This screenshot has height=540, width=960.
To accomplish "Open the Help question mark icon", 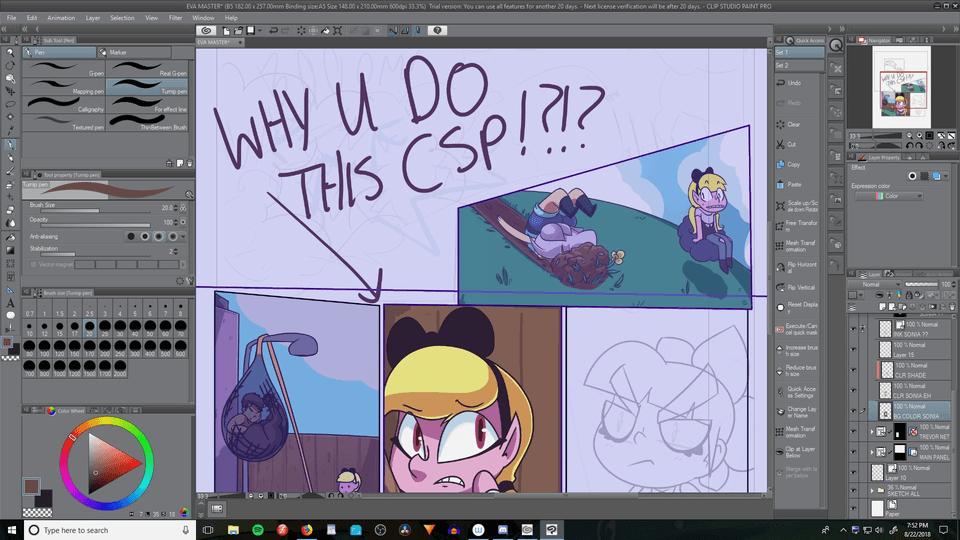I will pyautogui.click(x=437, y=31).
